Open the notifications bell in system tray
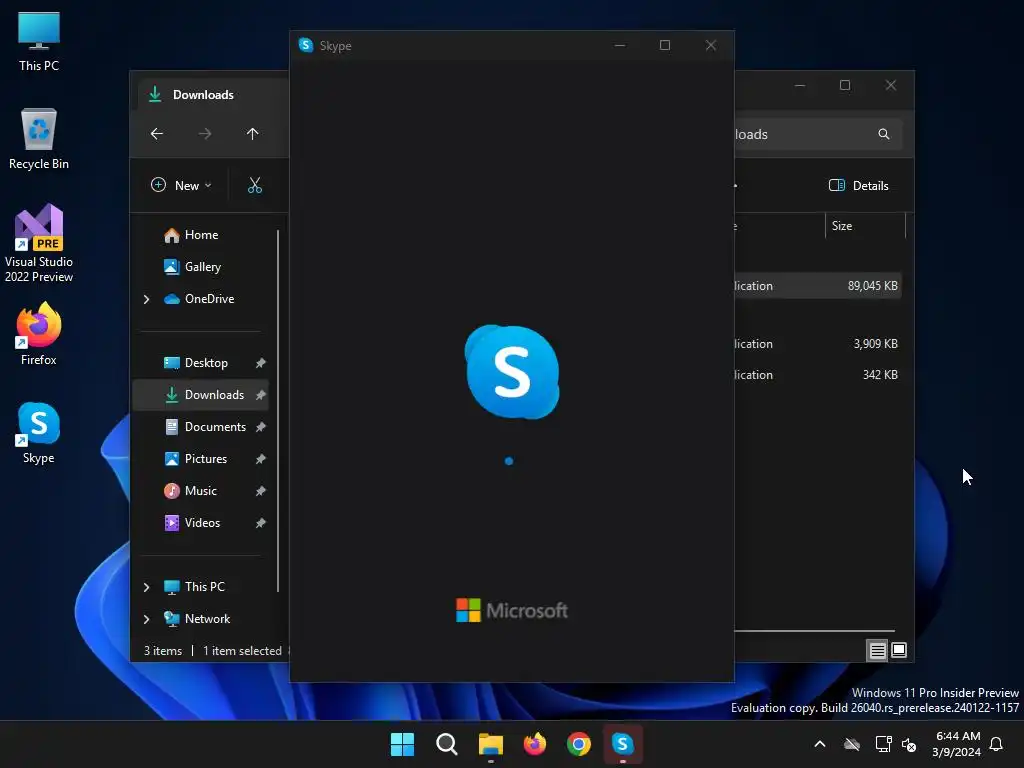1024x768 pixels. [996, 744]
